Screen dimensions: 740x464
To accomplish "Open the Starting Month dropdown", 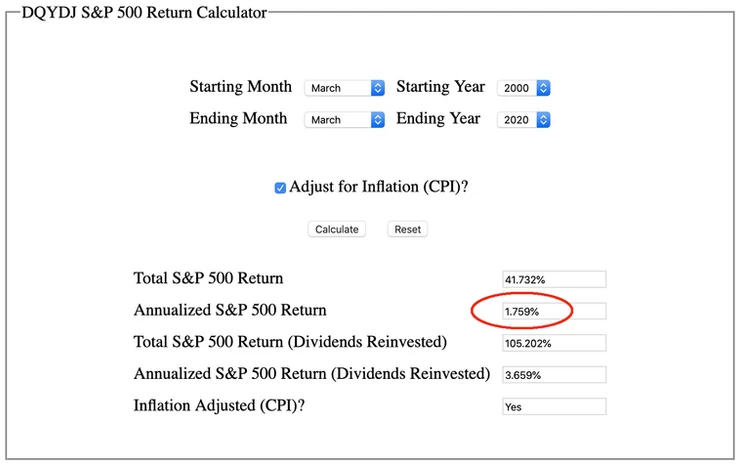I will tap(345, 88).
